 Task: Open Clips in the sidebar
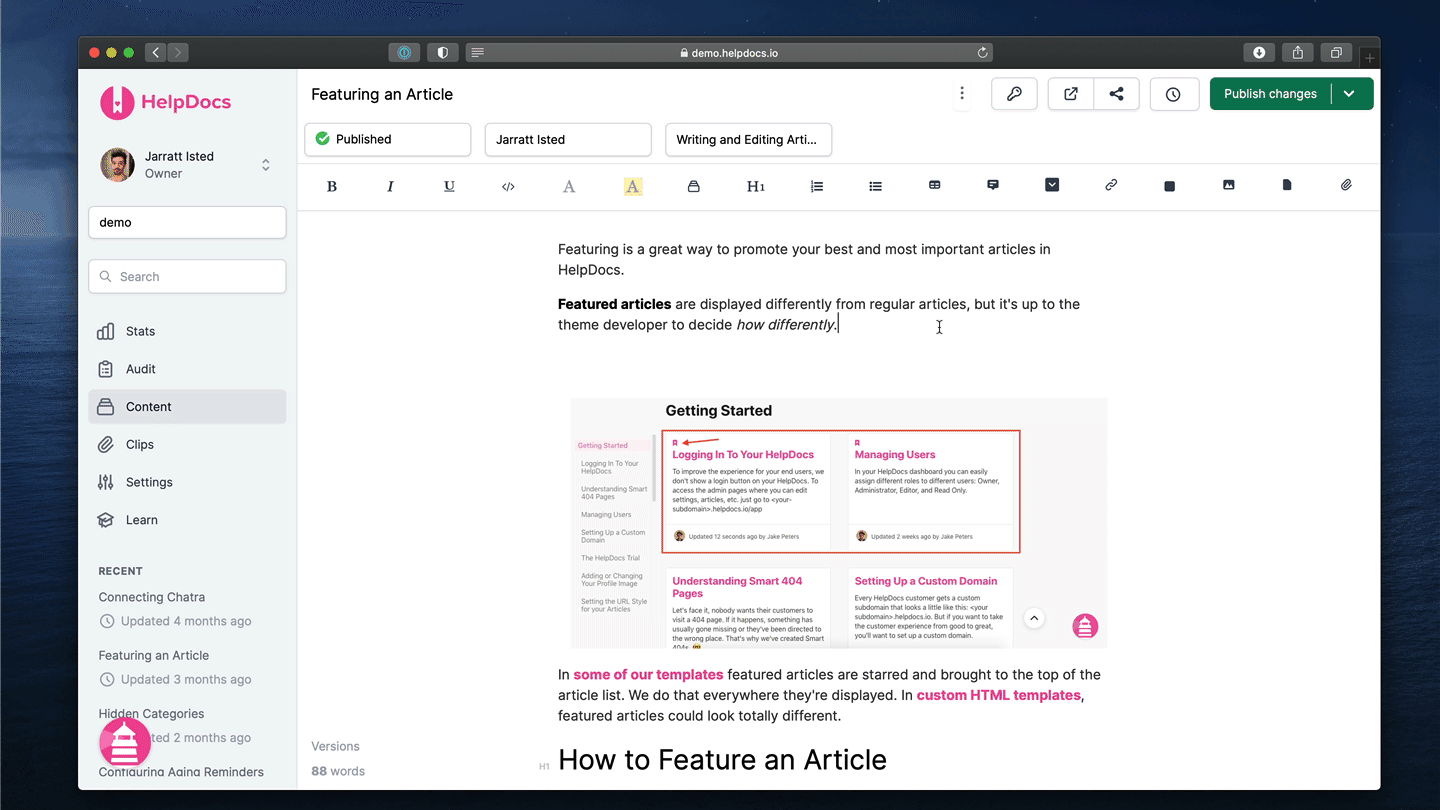coord(187,444)
